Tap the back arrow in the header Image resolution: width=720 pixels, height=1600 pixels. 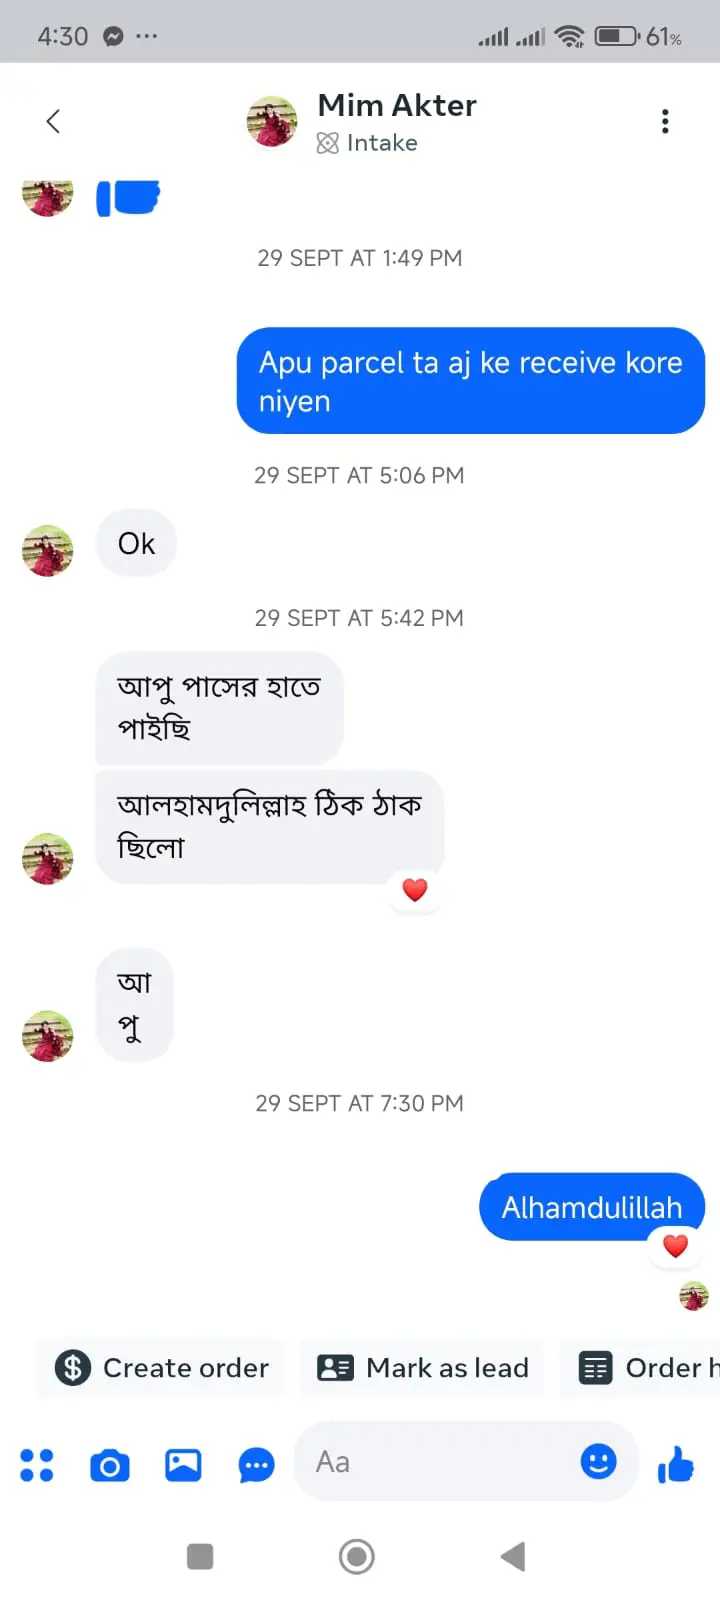53,122
